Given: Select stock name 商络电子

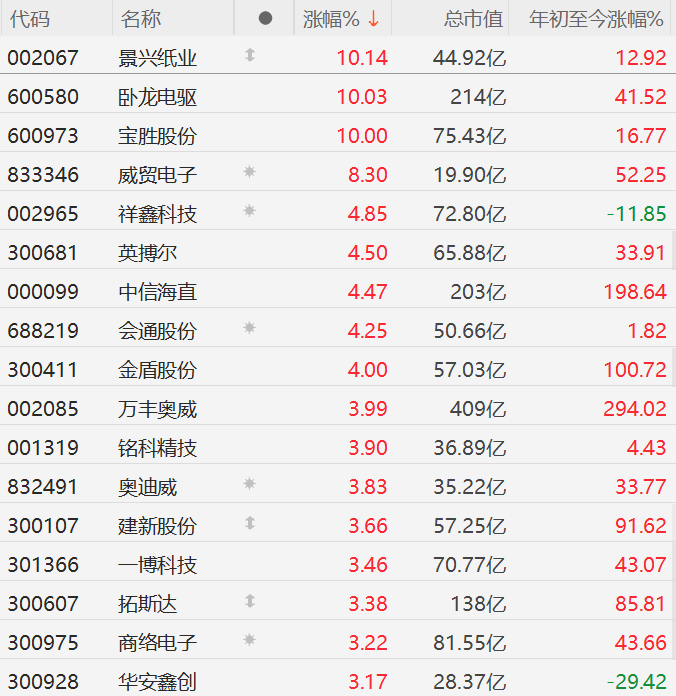Looking at the screenshot, I should [157, 643].
